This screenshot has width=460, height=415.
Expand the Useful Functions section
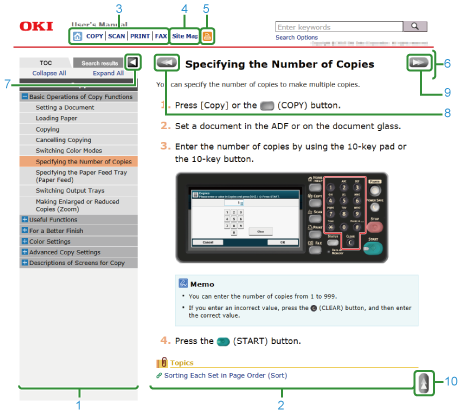tap(25, 219)
